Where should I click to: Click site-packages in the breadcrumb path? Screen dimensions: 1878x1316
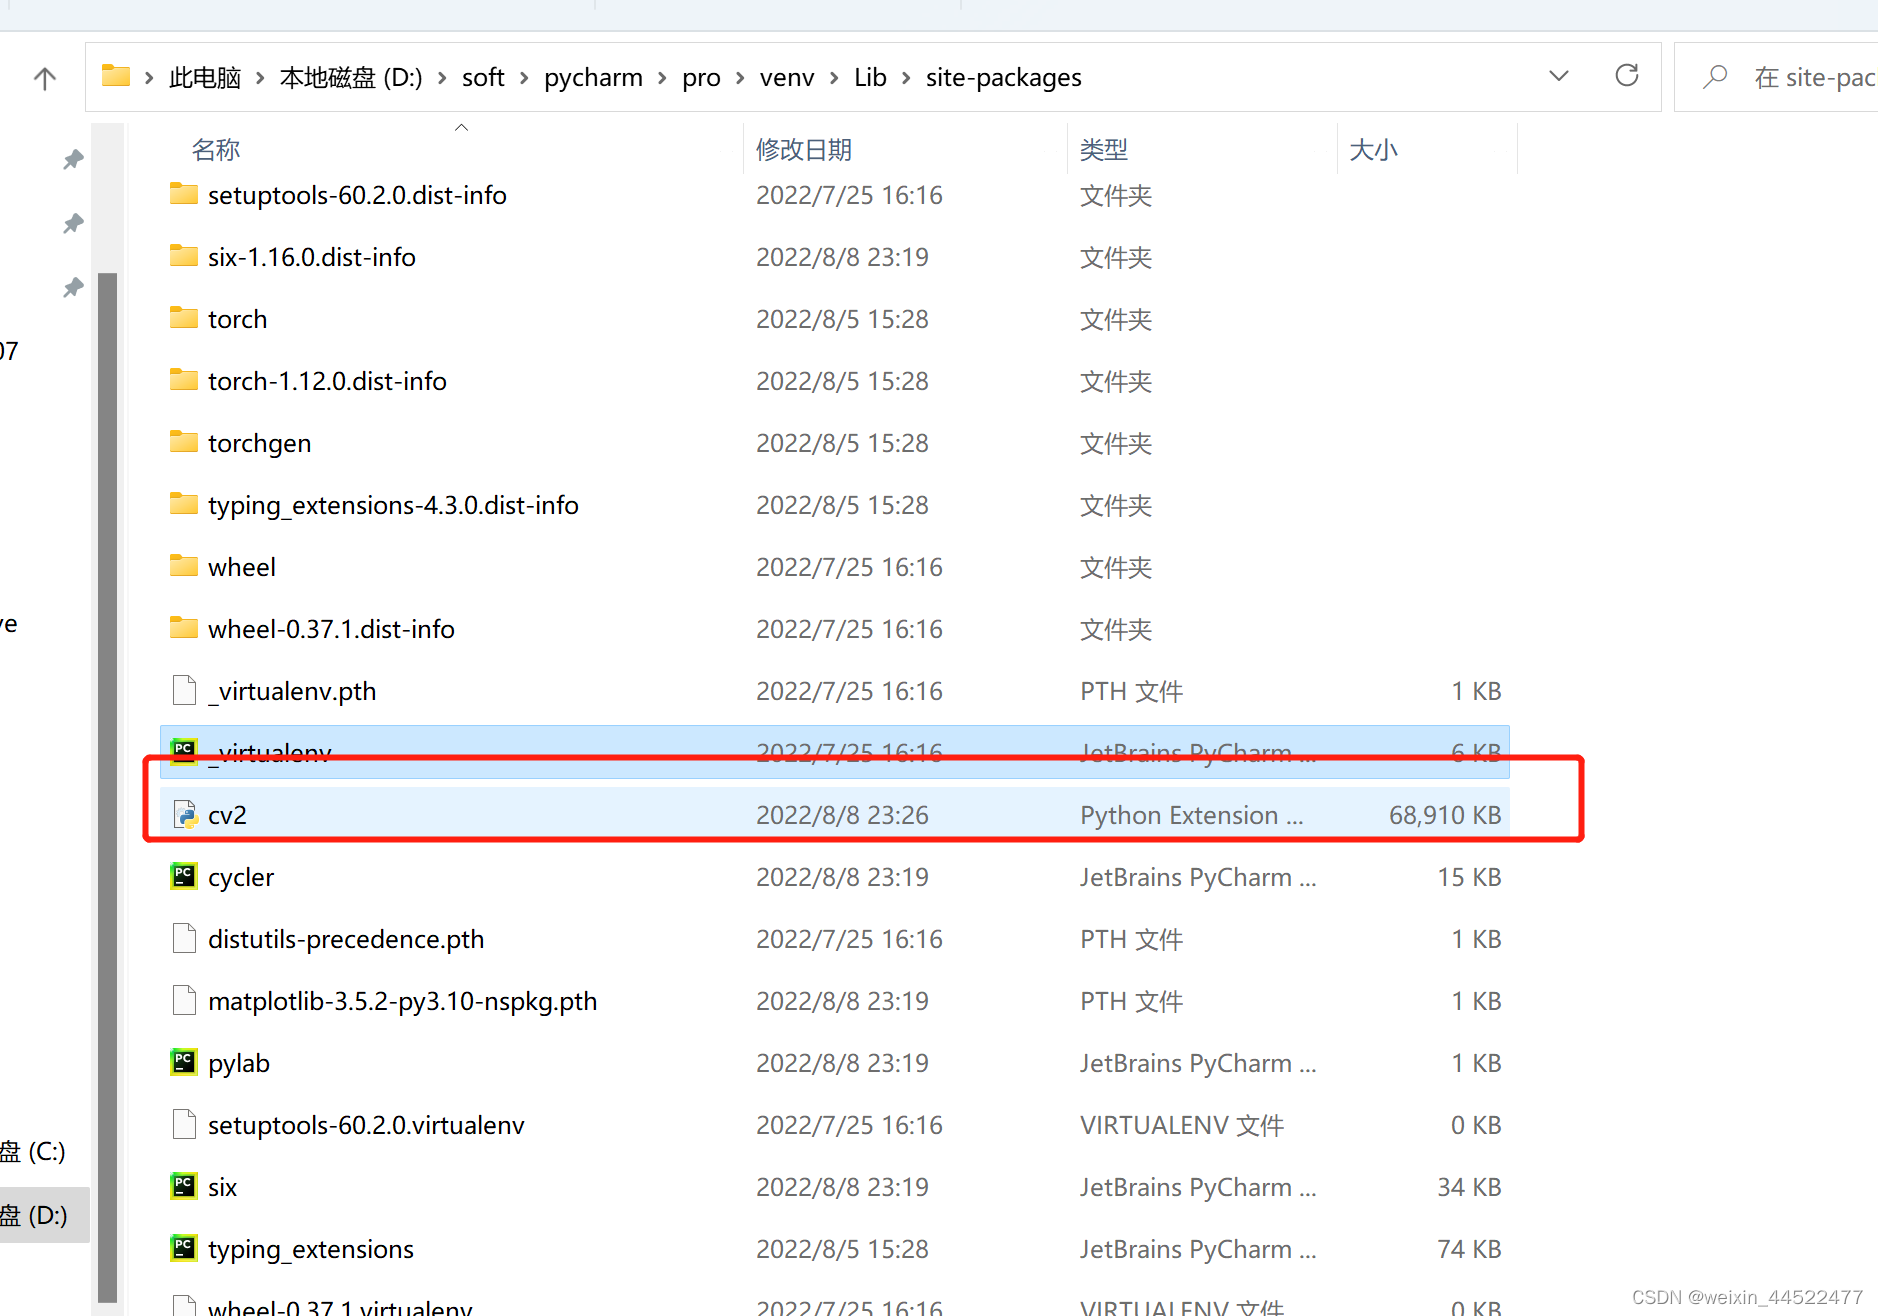[x=1003, y=77]
